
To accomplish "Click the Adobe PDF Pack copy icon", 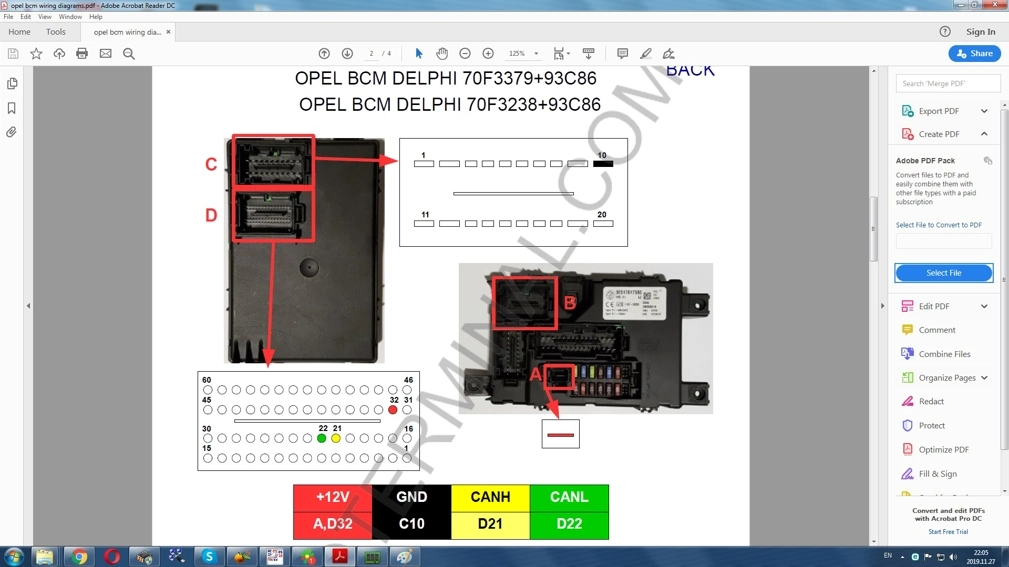I will (x=988, y=160).
